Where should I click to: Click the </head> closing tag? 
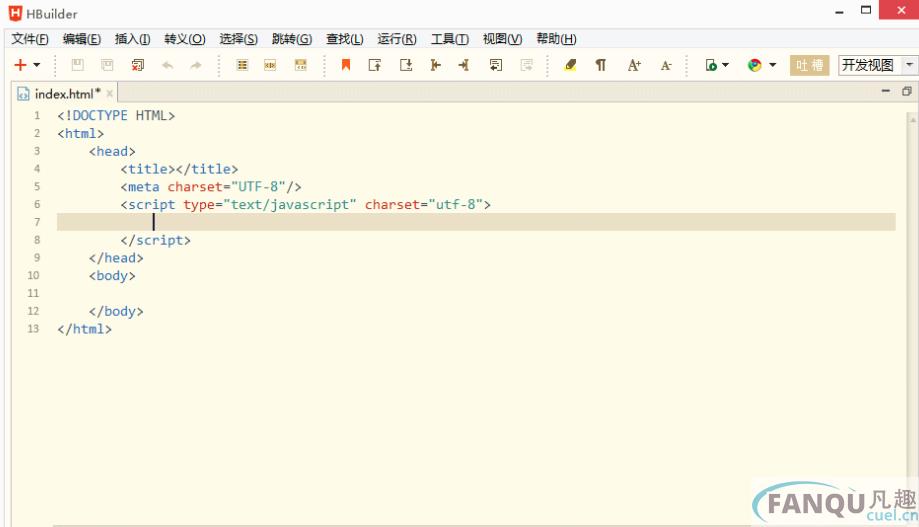116,257
